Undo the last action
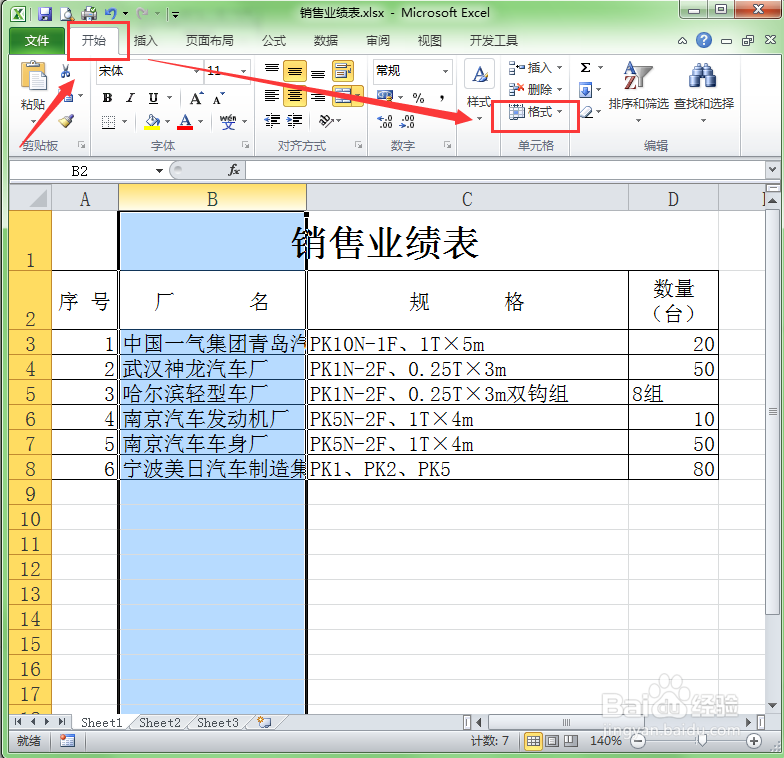 tap(110, 14)
